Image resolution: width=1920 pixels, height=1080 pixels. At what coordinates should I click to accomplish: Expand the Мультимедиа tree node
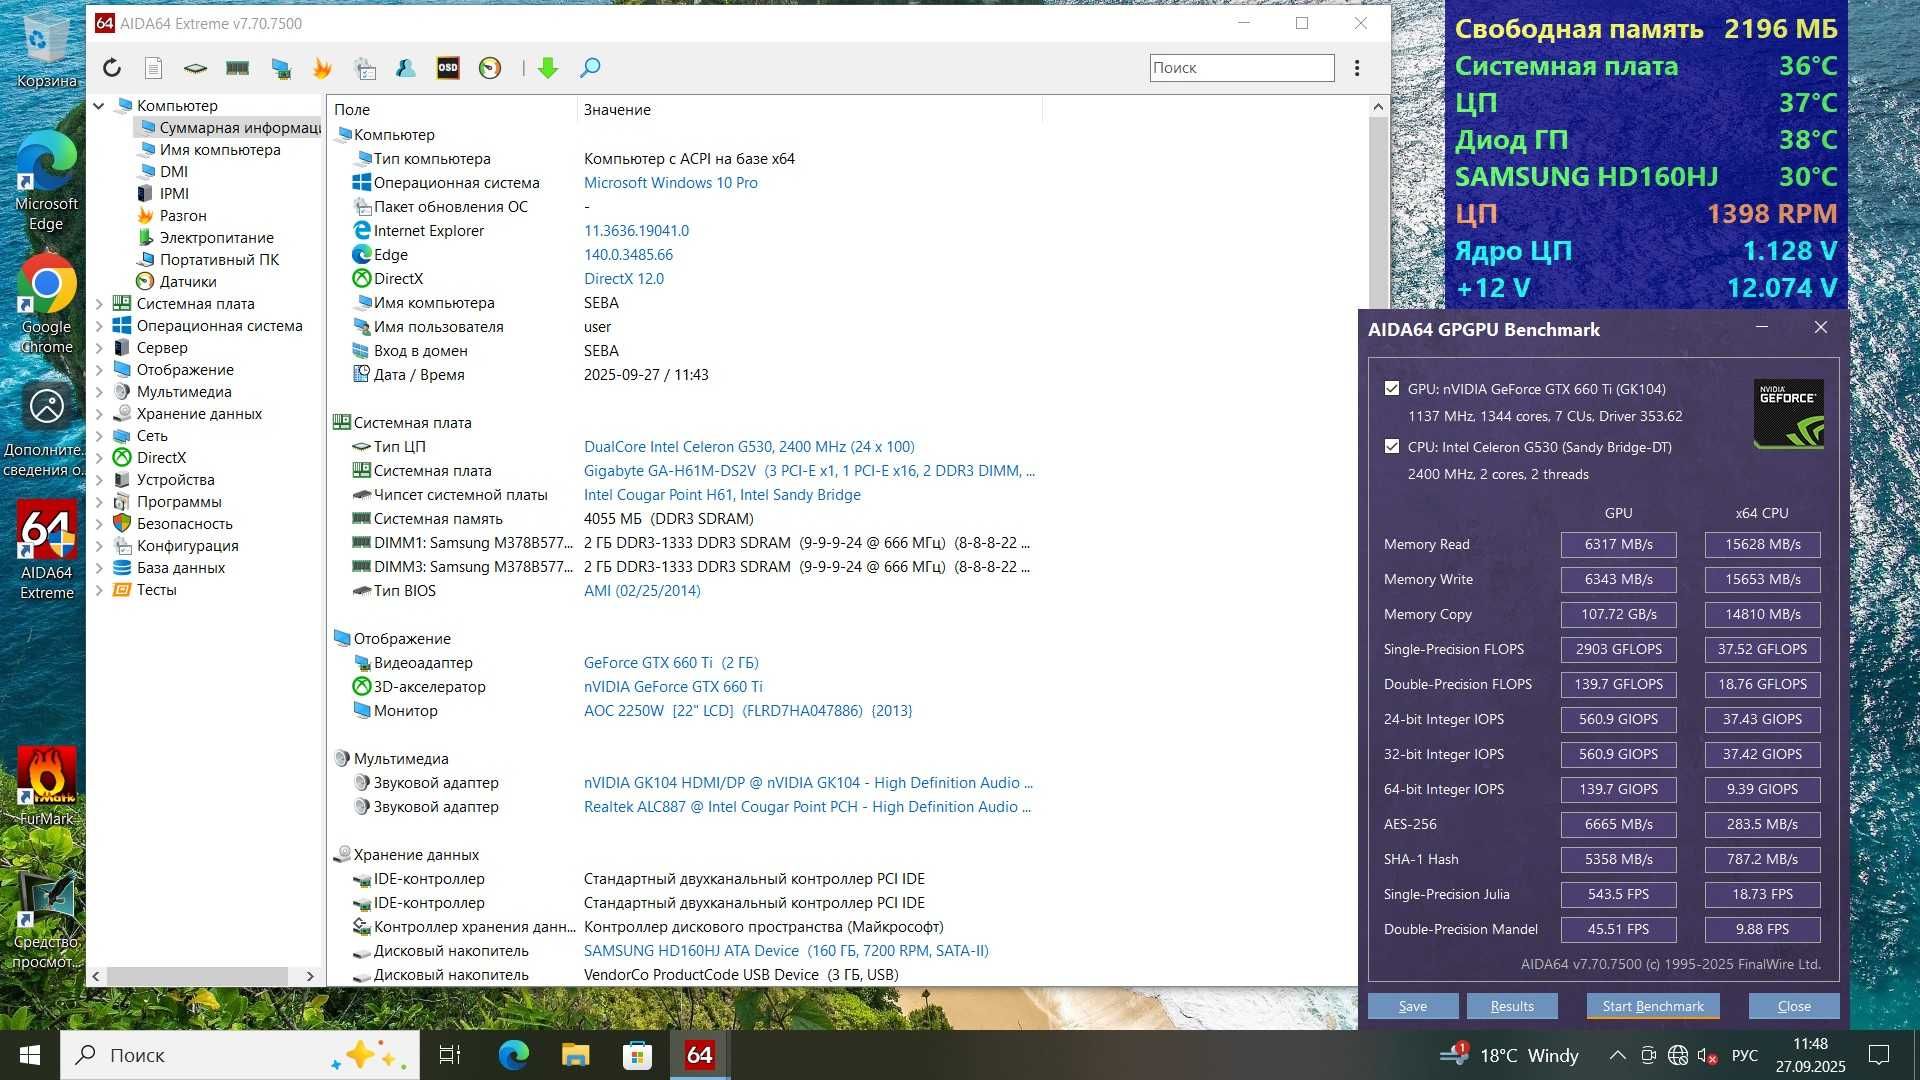(99, 391)
